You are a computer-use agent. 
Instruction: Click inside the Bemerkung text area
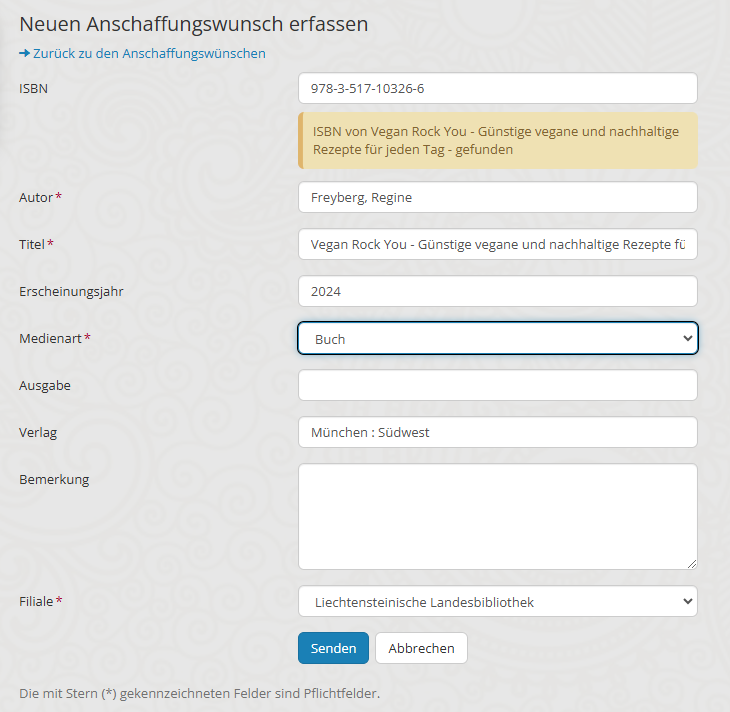tap(497, 516)
